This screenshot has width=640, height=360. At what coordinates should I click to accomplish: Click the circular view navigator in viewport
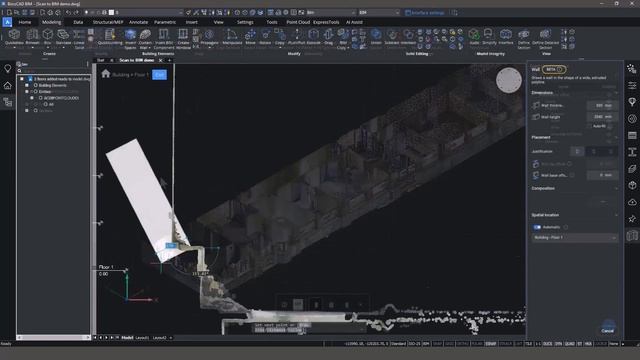[x=509, y=80]
